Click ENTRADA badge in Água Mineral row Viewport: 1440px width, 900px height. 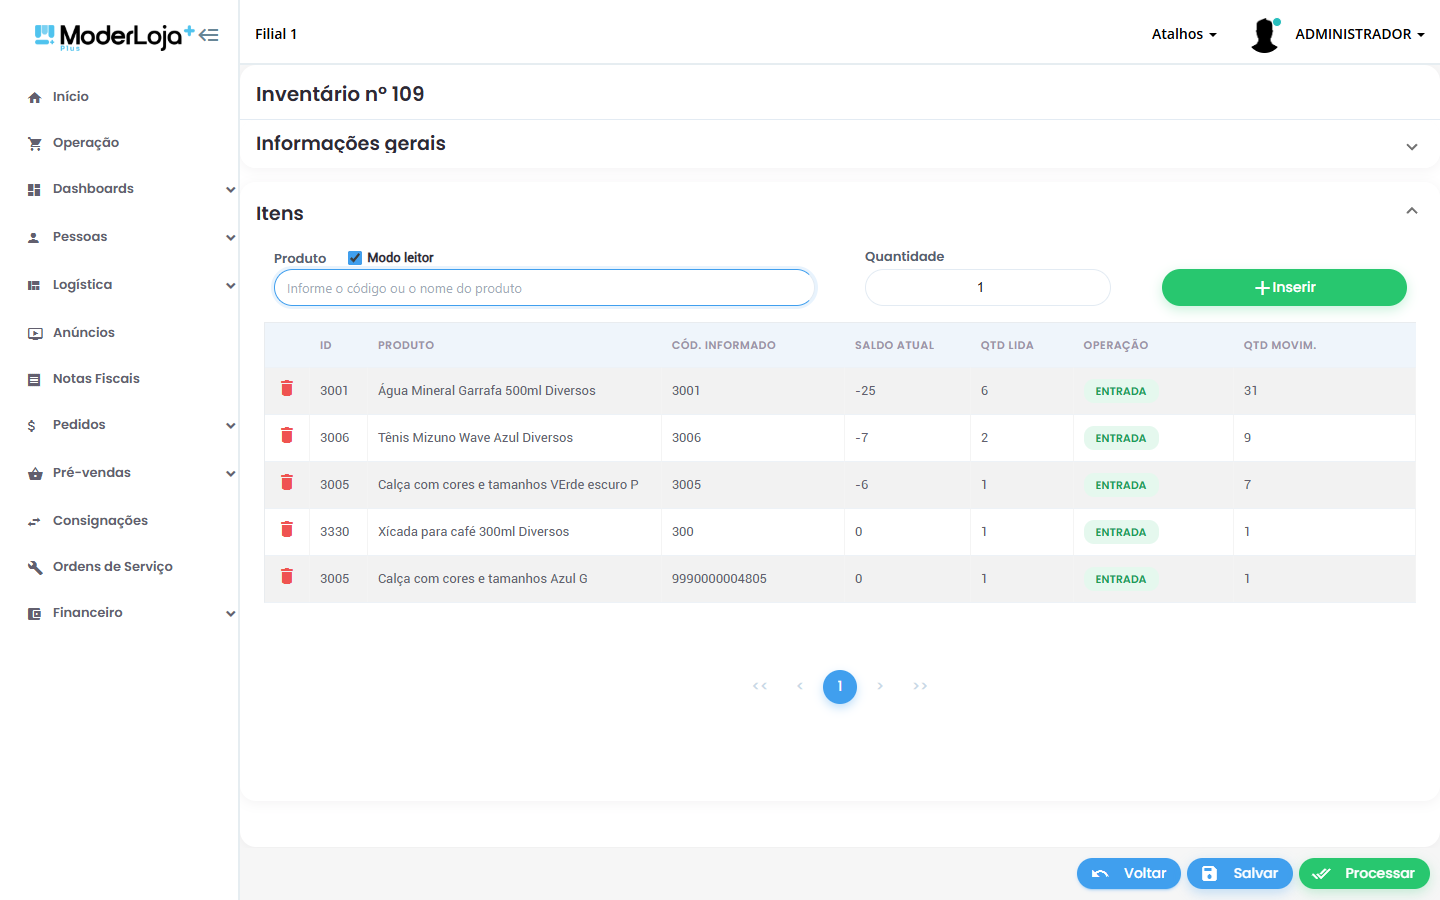1121,392
